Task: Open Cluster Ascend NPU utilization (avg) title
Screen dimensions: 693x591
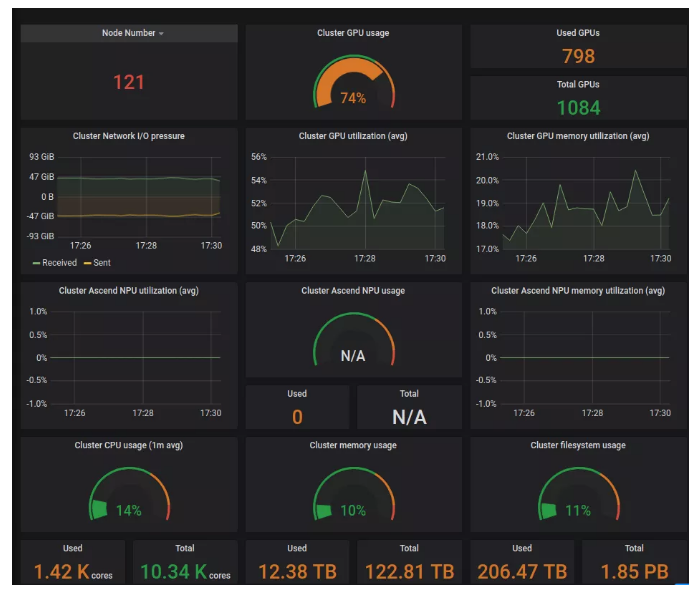Action: [129, 291]
